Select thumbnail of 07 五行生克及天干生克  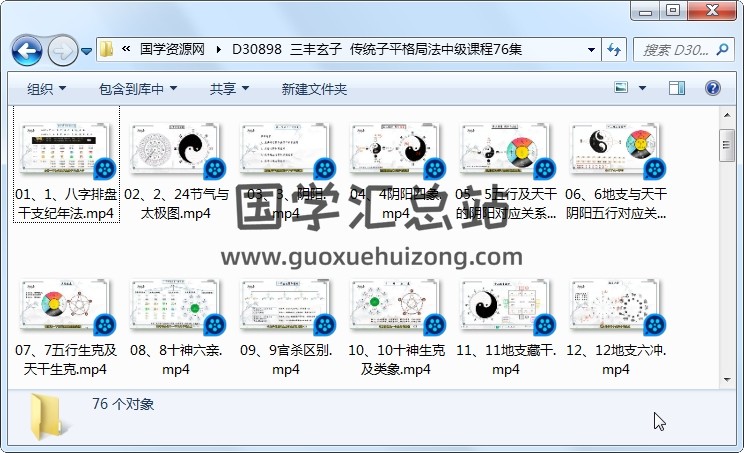click(x=65, y=305)
